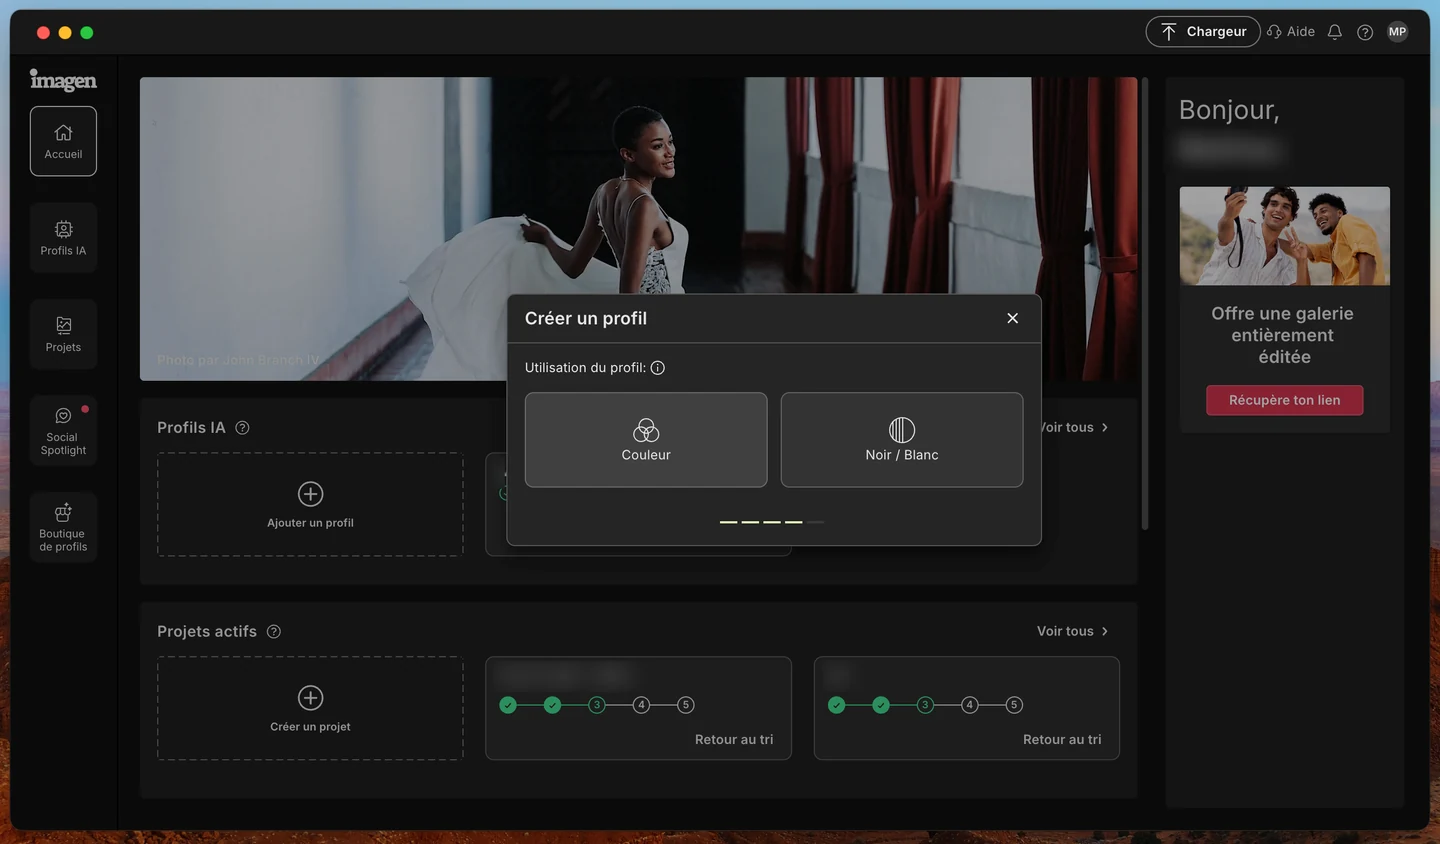
Task: Open Social Spotlight in the sidebar
Action: click(63, 431)
